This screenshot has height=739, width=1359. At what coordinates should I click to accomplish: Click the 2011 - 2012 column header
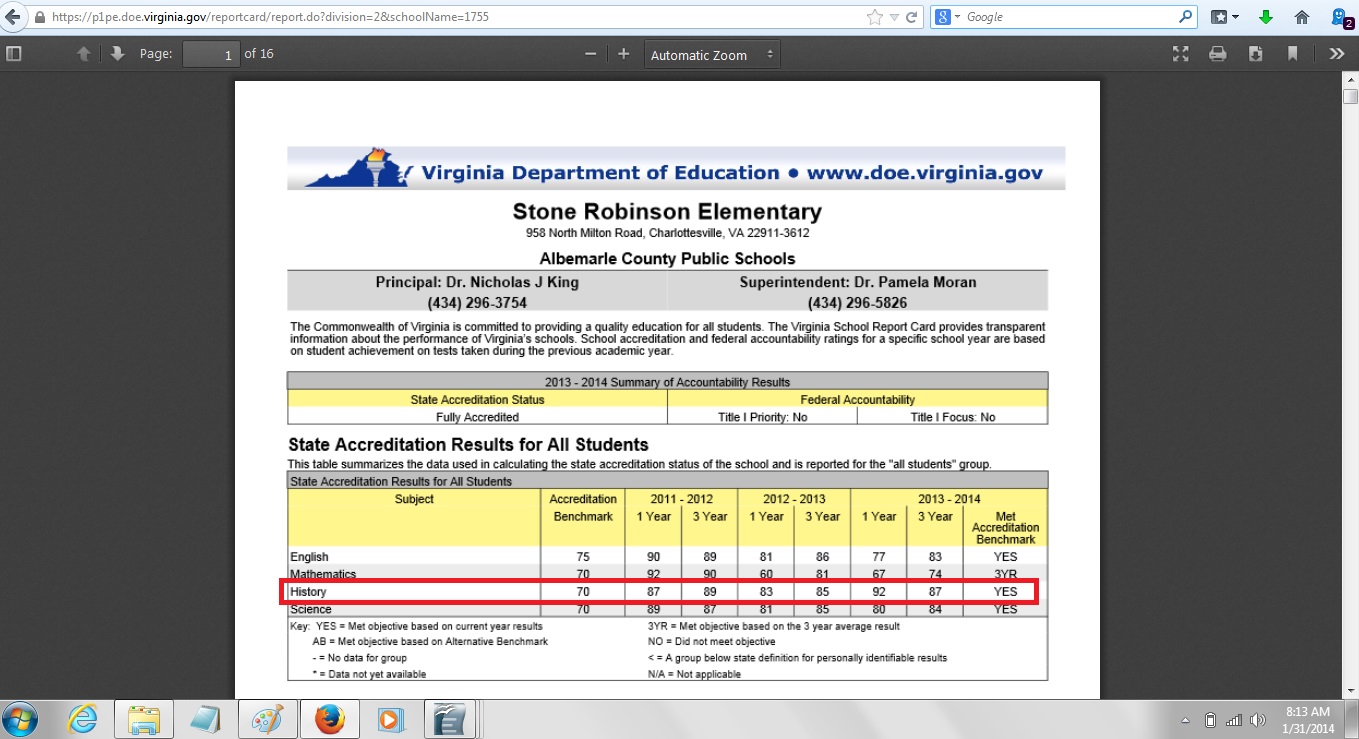(x=681, y=499)
